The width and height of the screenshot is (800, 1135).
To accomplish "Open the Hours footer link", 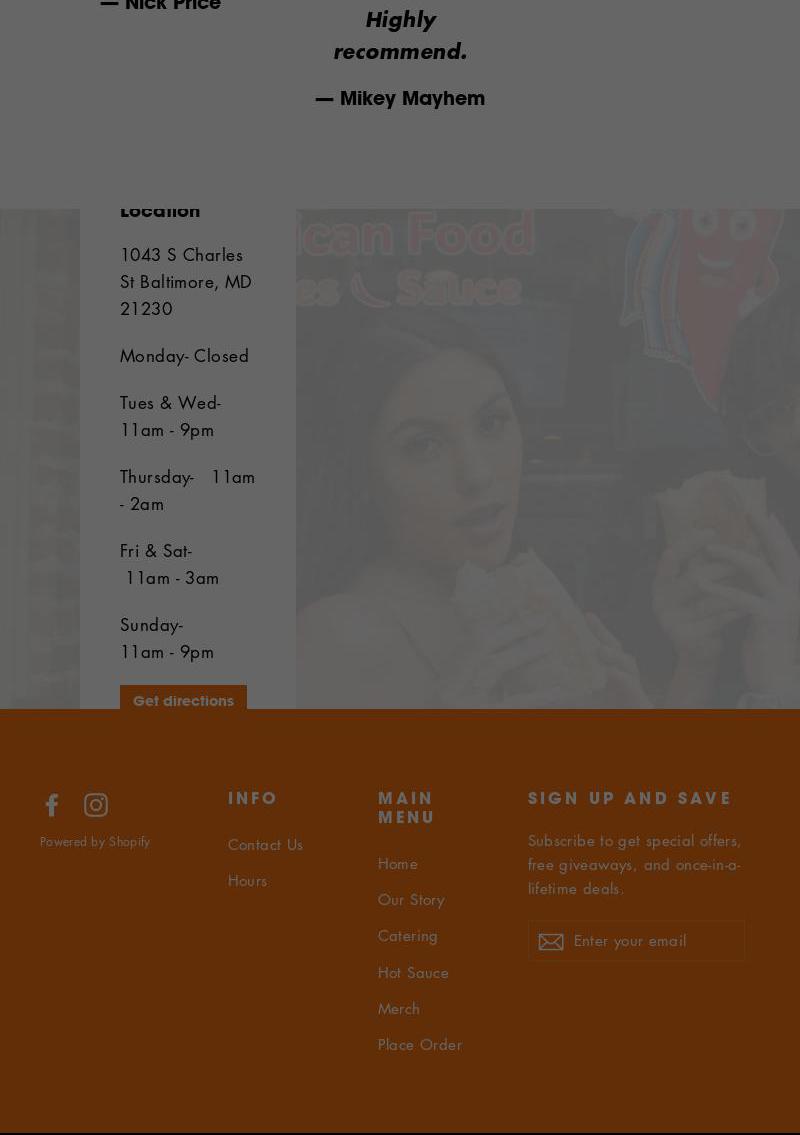I will point(248,880).
